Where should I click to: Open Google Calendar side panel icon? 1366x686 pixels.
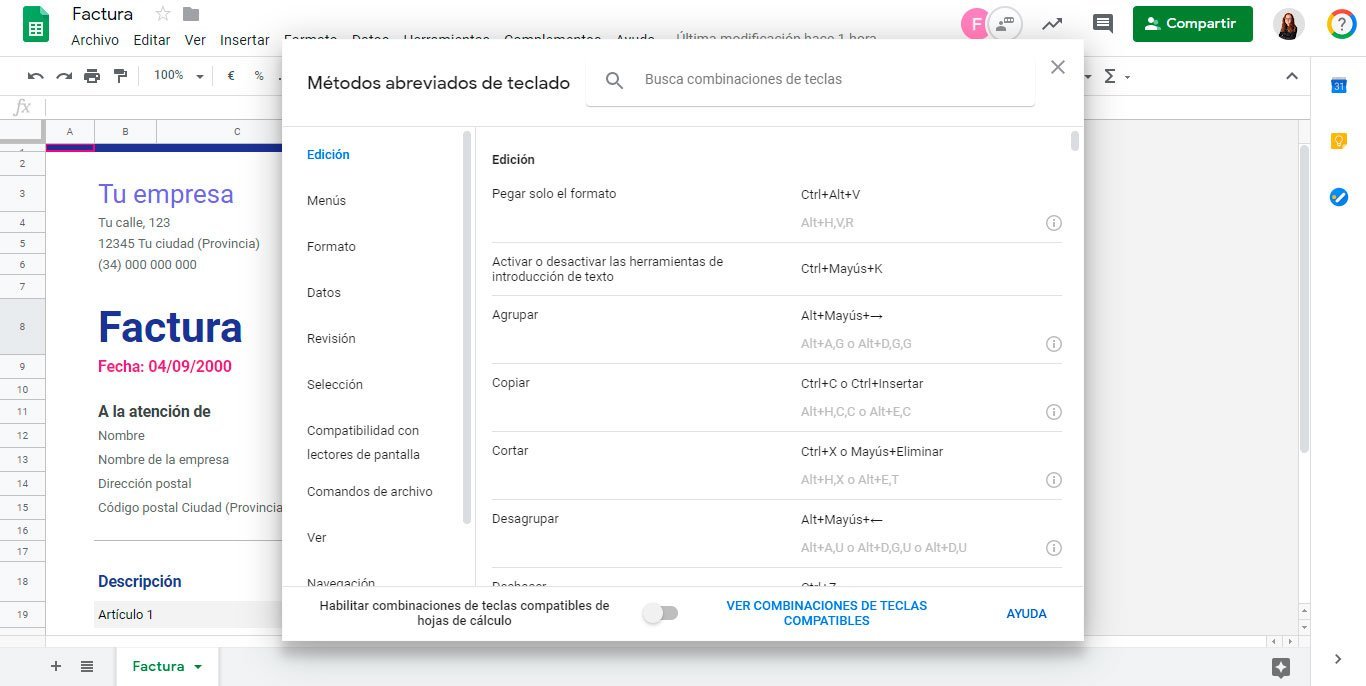pyautogui.click(x=1338, y=86)
